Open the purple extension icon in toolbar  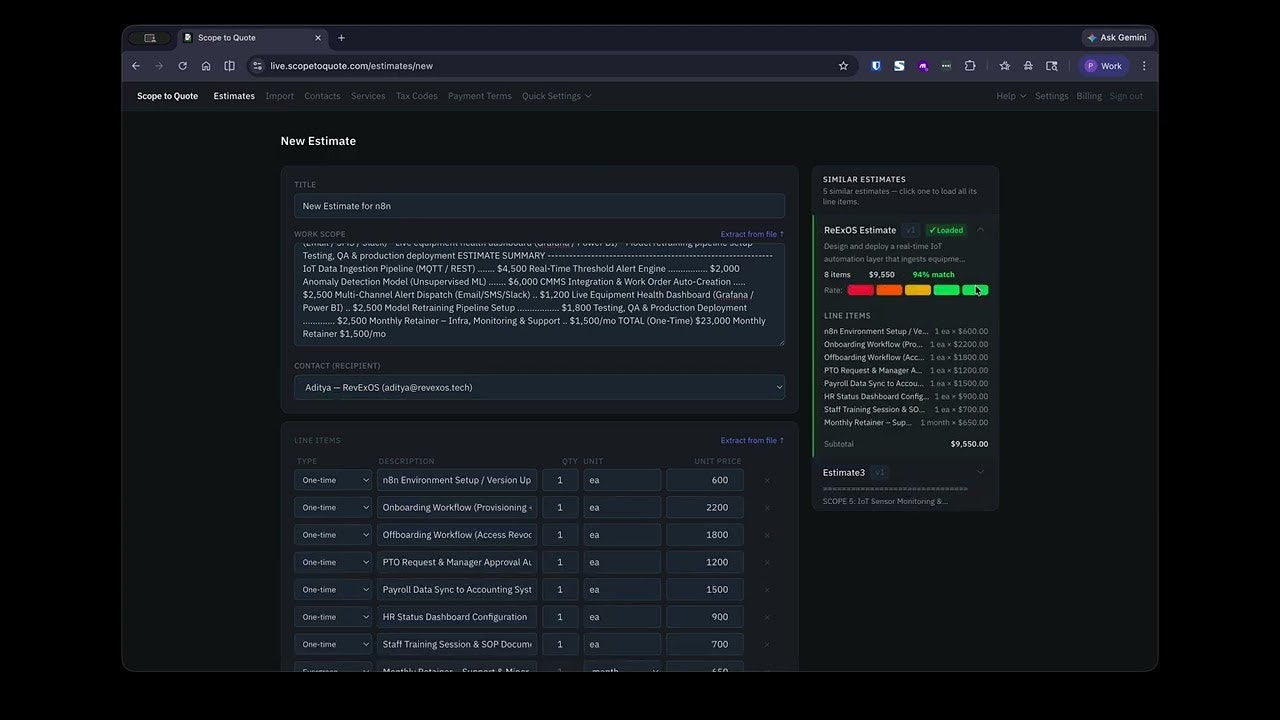923,66
